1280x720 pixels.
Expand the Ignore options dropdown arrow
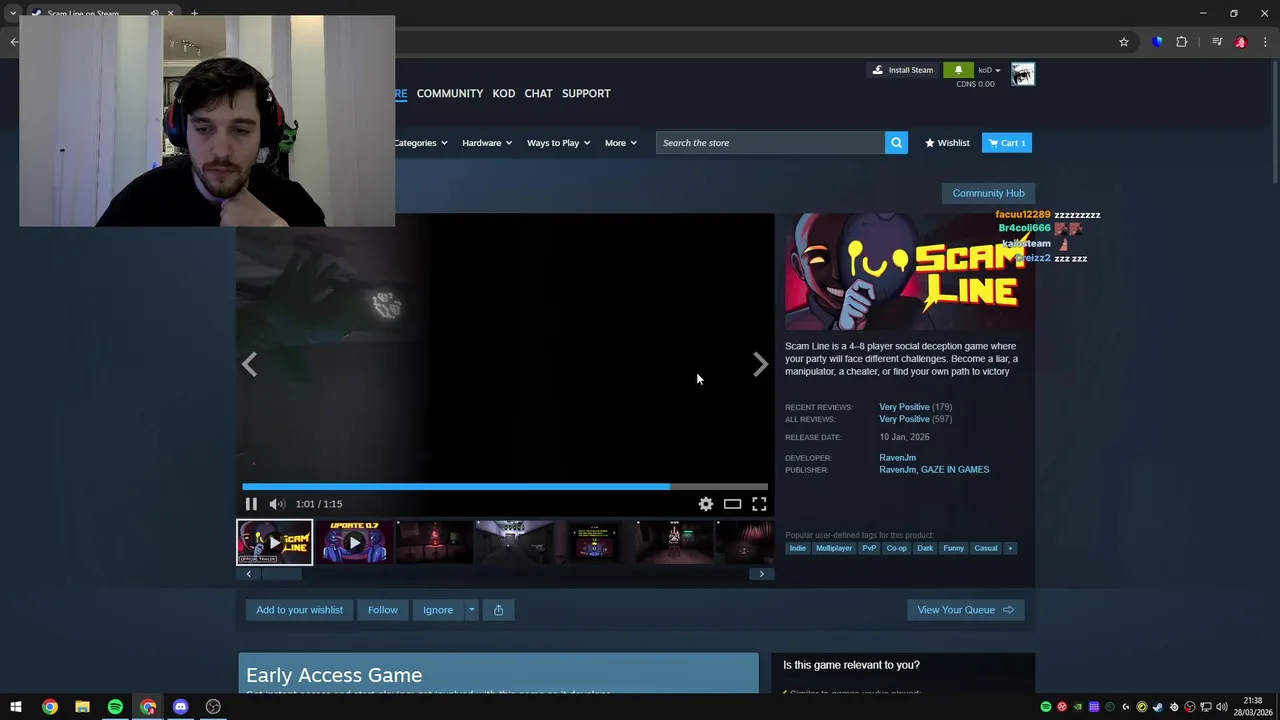click(x=471, y=610)
